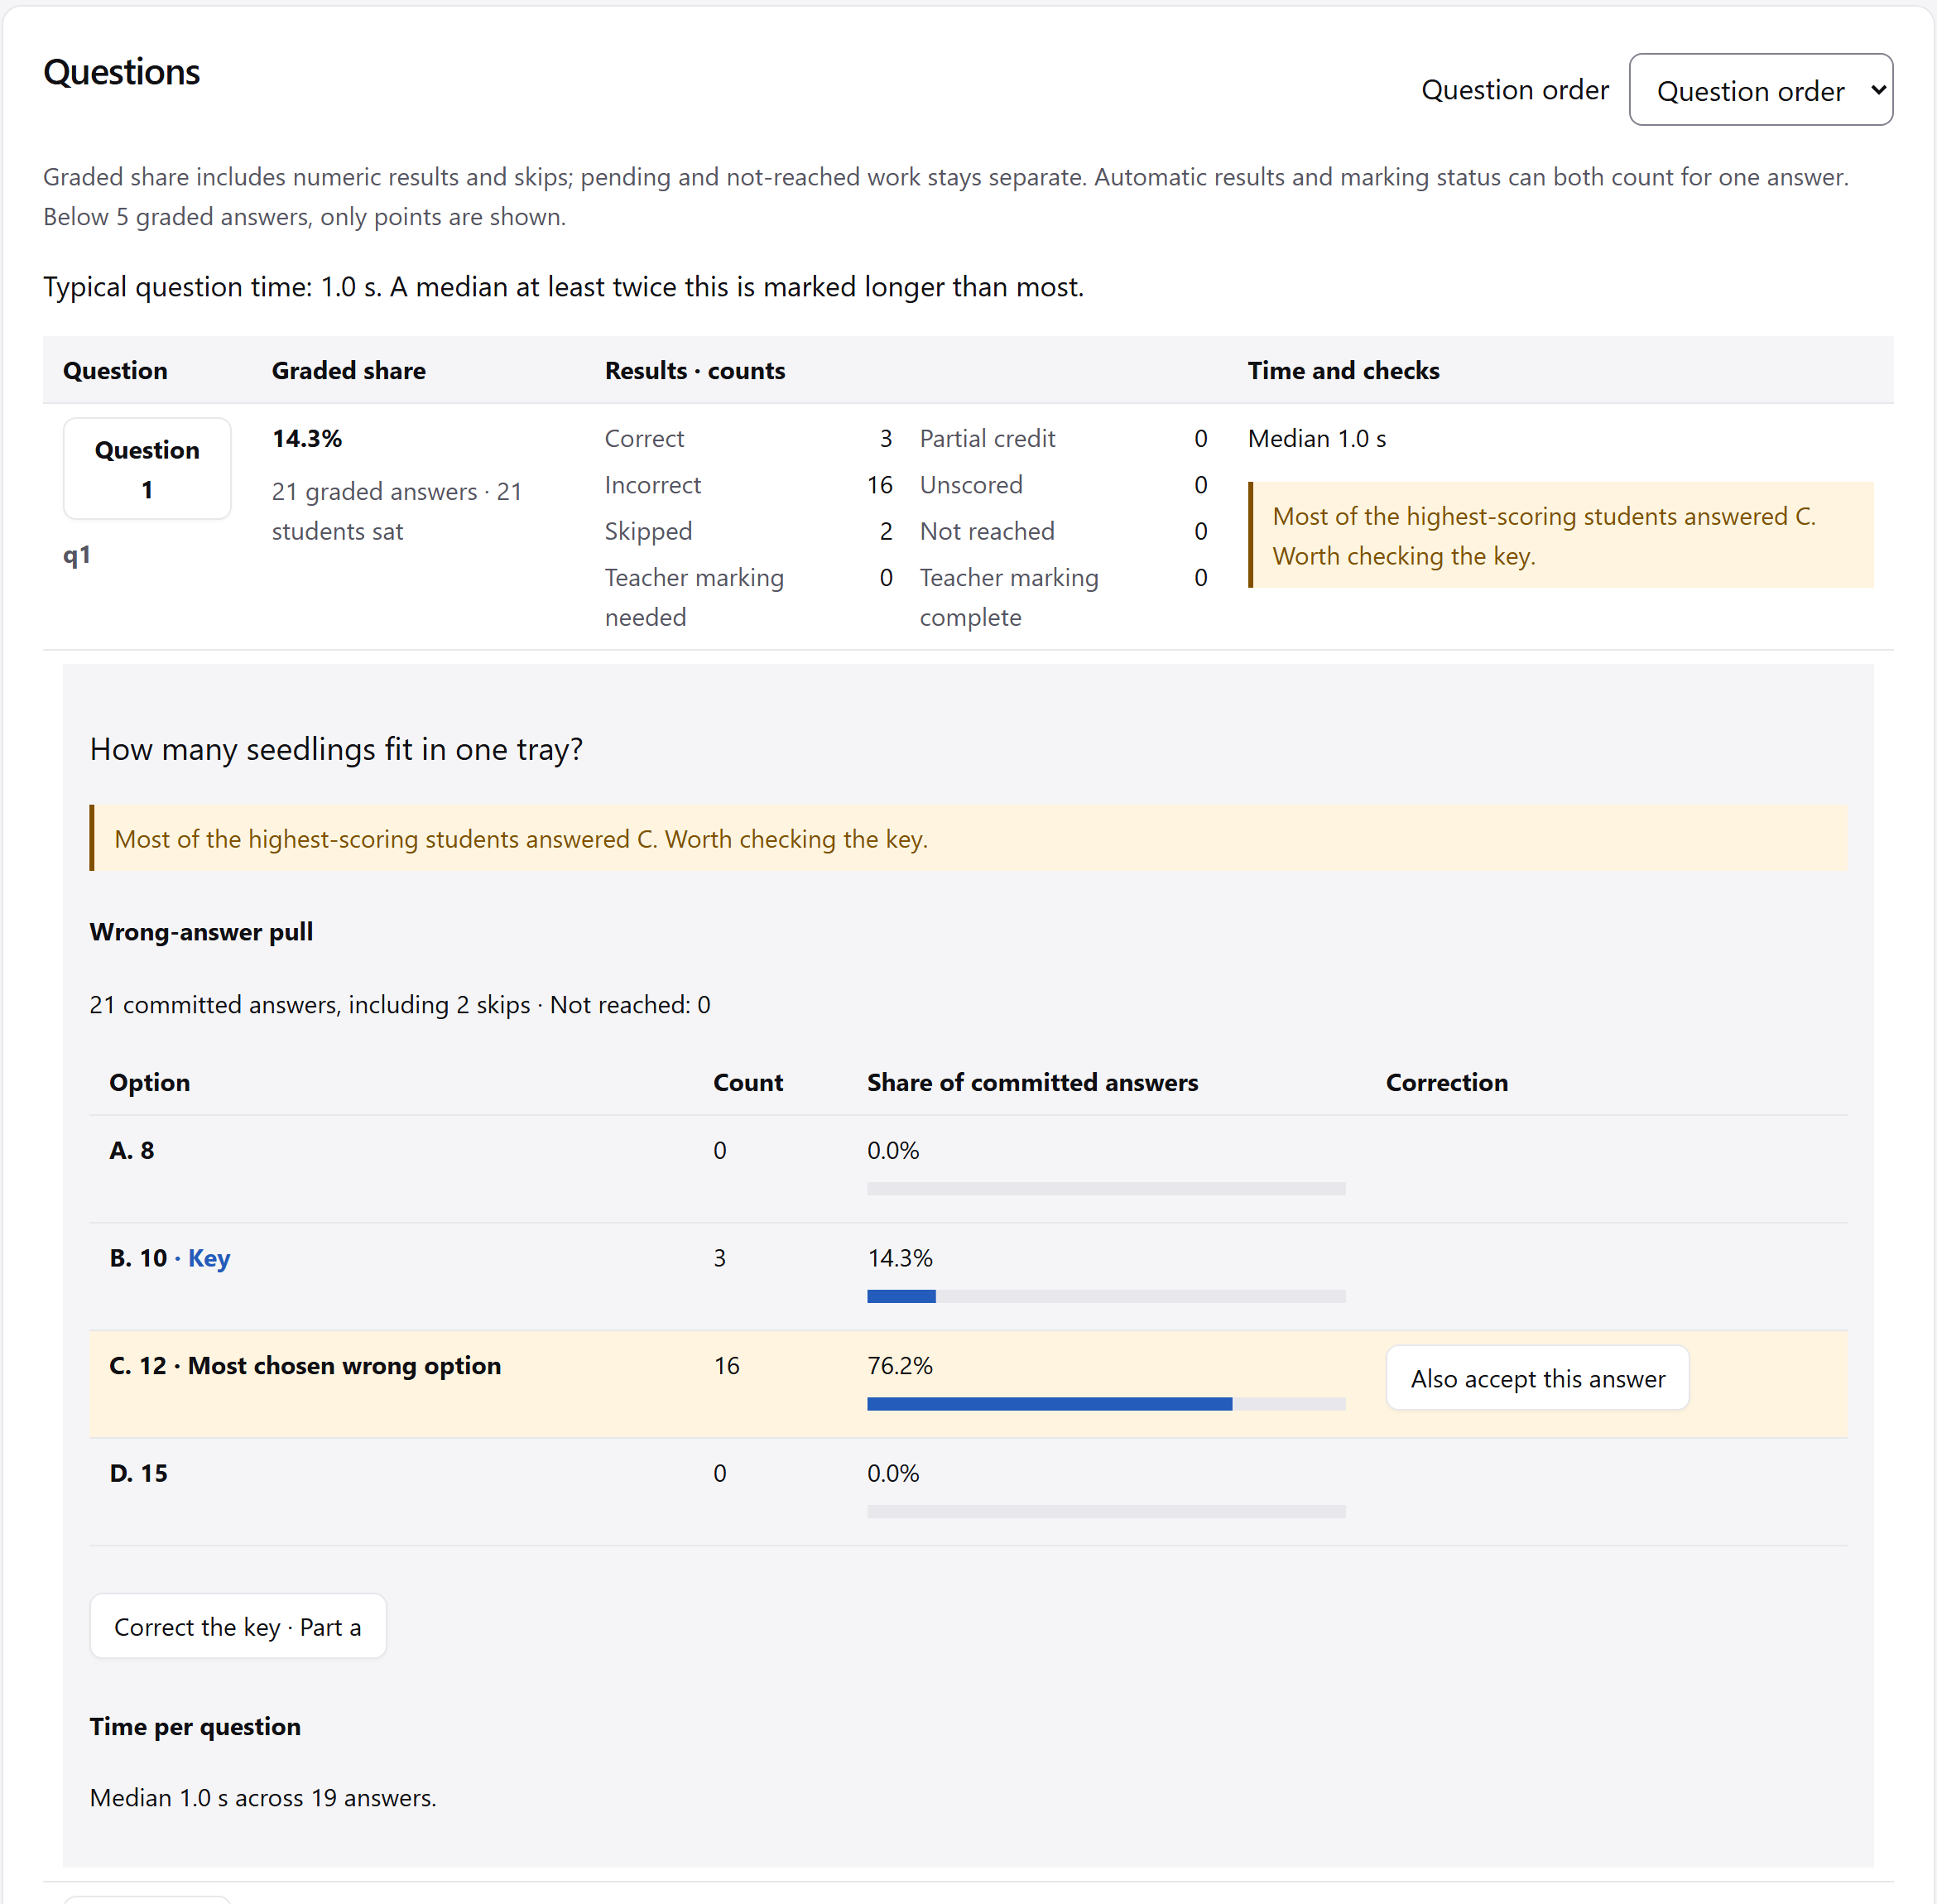Click 'Median 1.0 s' in Time and checks

1317,439
